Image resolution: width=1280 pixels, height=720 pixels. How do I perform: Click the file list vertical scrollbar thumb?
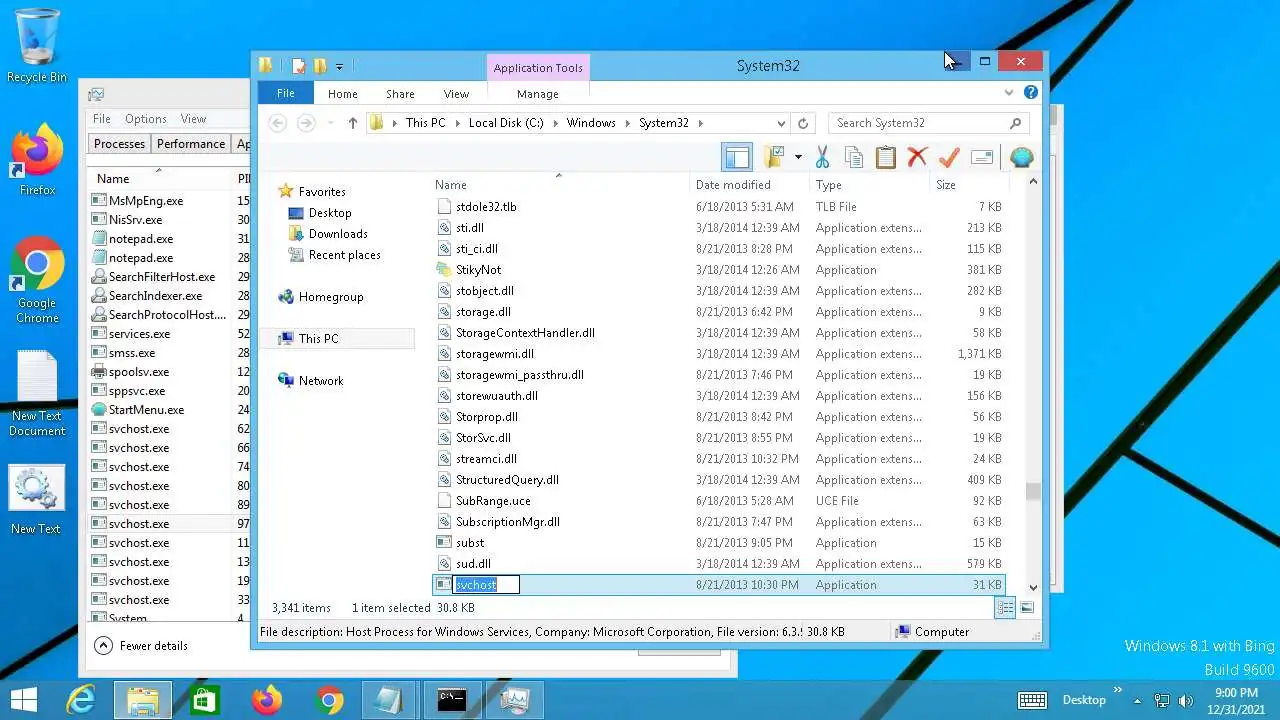click(1033, 492)
